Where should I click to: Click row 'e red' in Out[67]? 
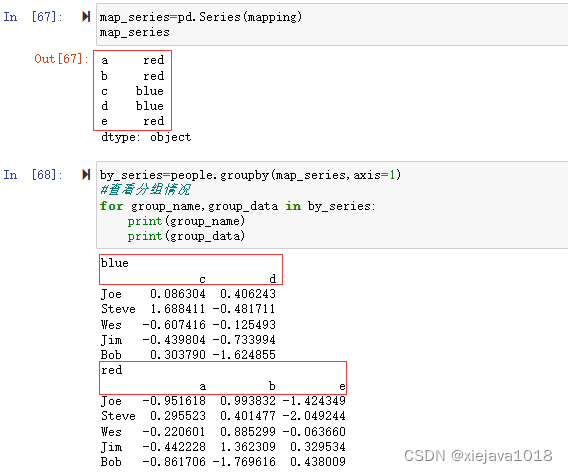133,121
